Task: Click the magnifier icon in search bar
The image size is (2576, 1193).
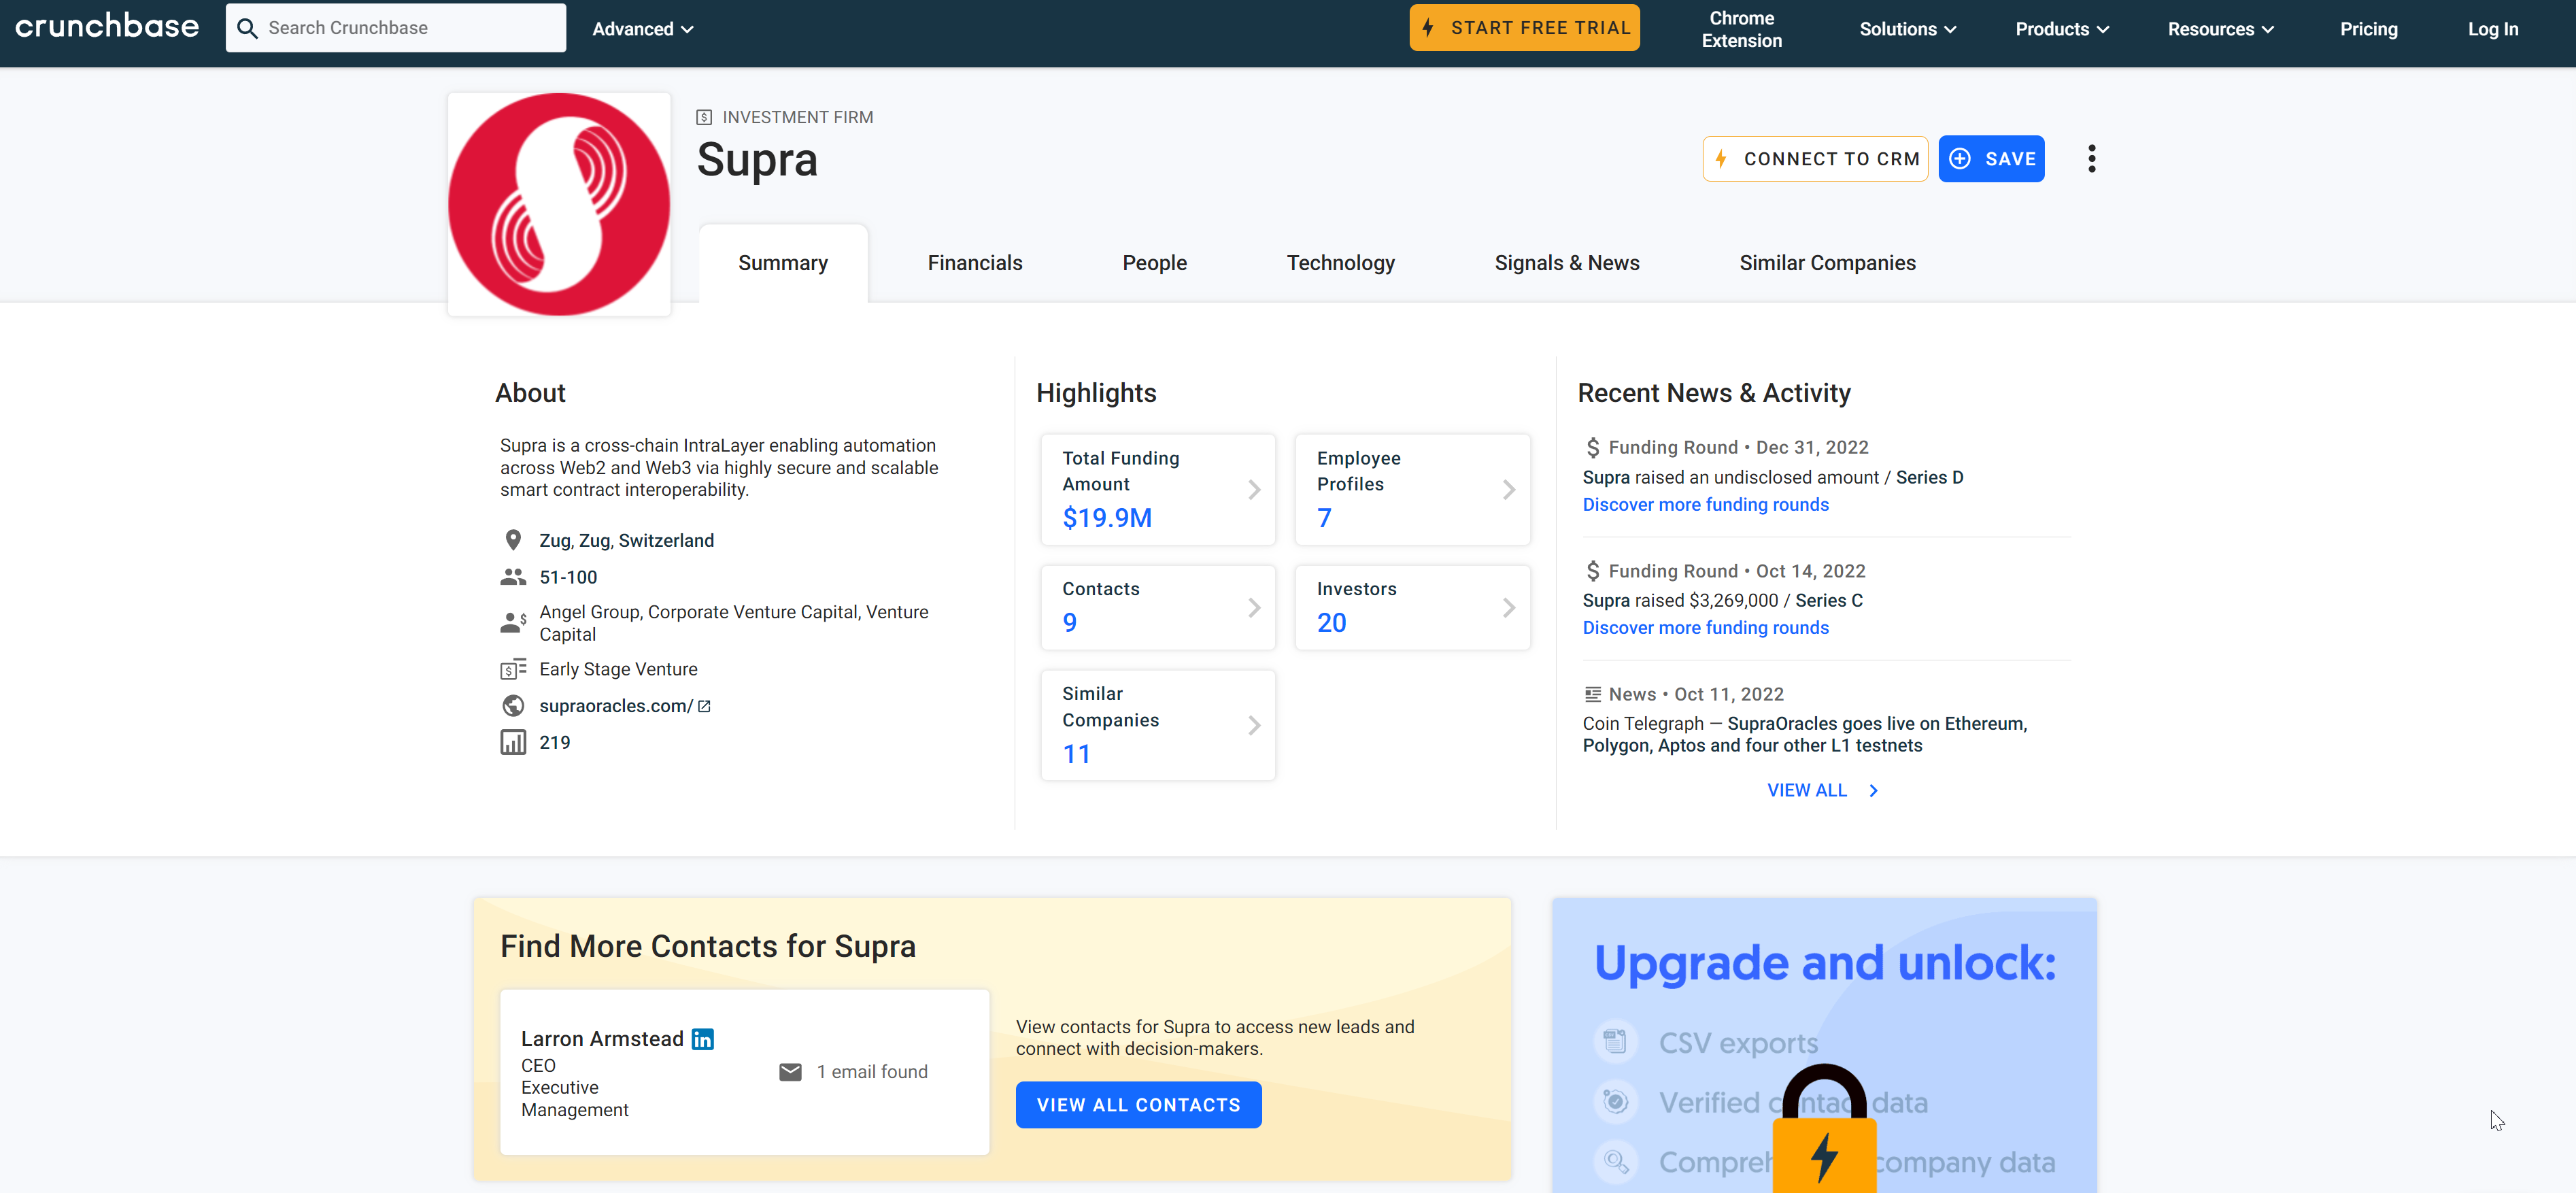Action: pos(247,28)
